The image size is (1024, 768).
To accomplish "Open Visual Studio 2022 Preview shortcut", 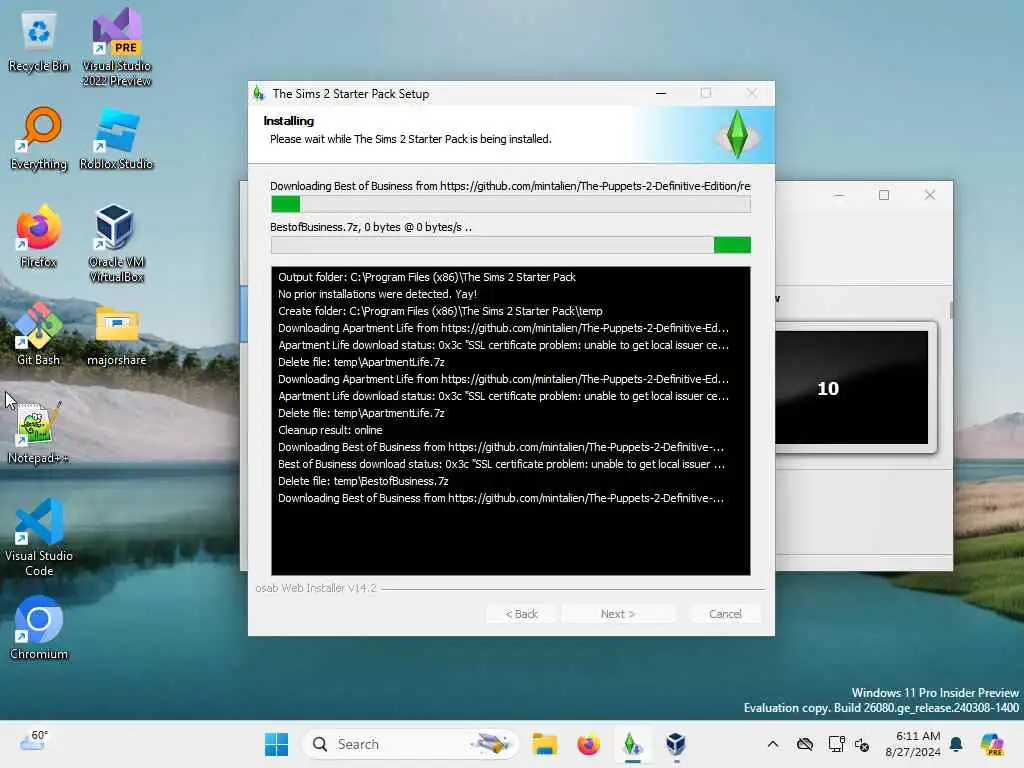I will tap(117, 47).
